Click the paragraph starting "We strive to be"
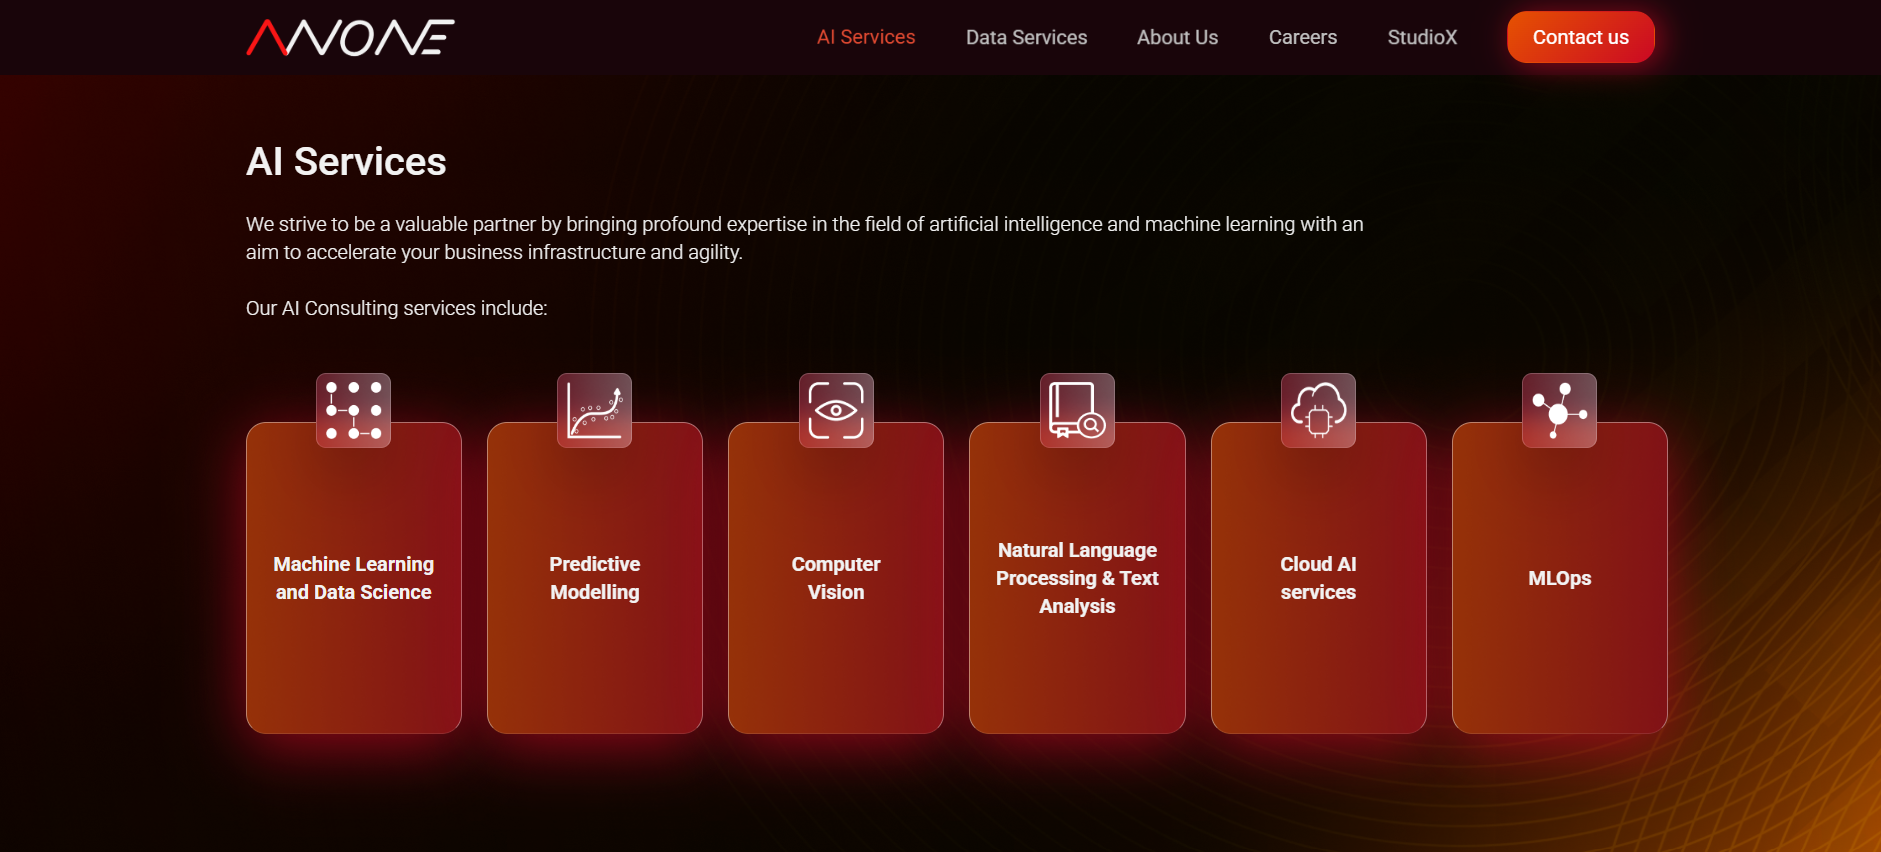The width and height of the screenshot is (1881, 852). click(805, 238)
